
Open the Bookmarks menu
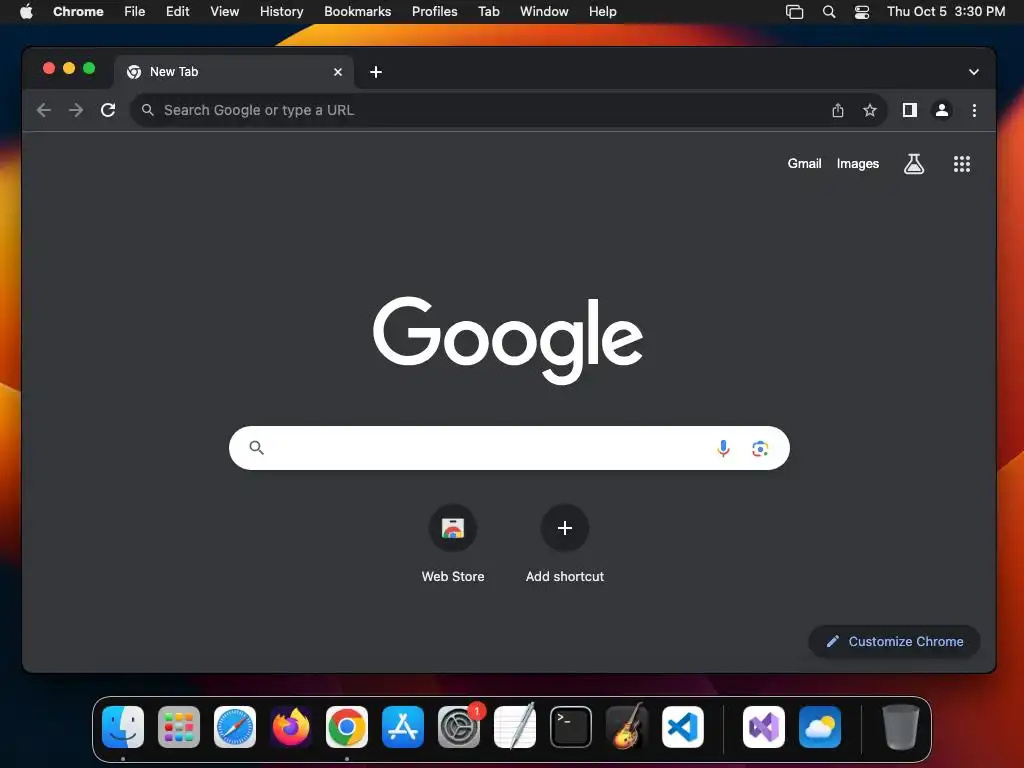coord(357,11)
